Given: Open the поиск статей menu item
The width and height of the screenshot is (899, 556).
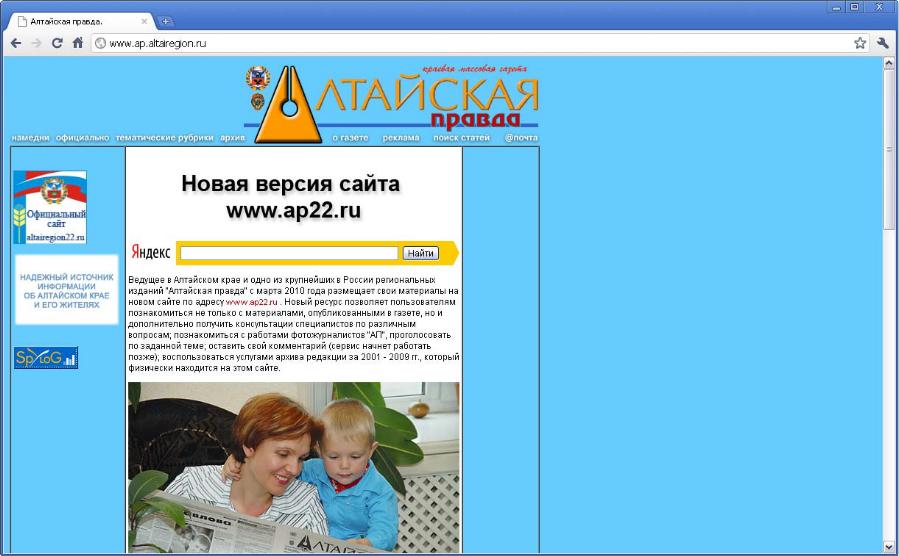Looking at the screenshot, I should 462,138.
